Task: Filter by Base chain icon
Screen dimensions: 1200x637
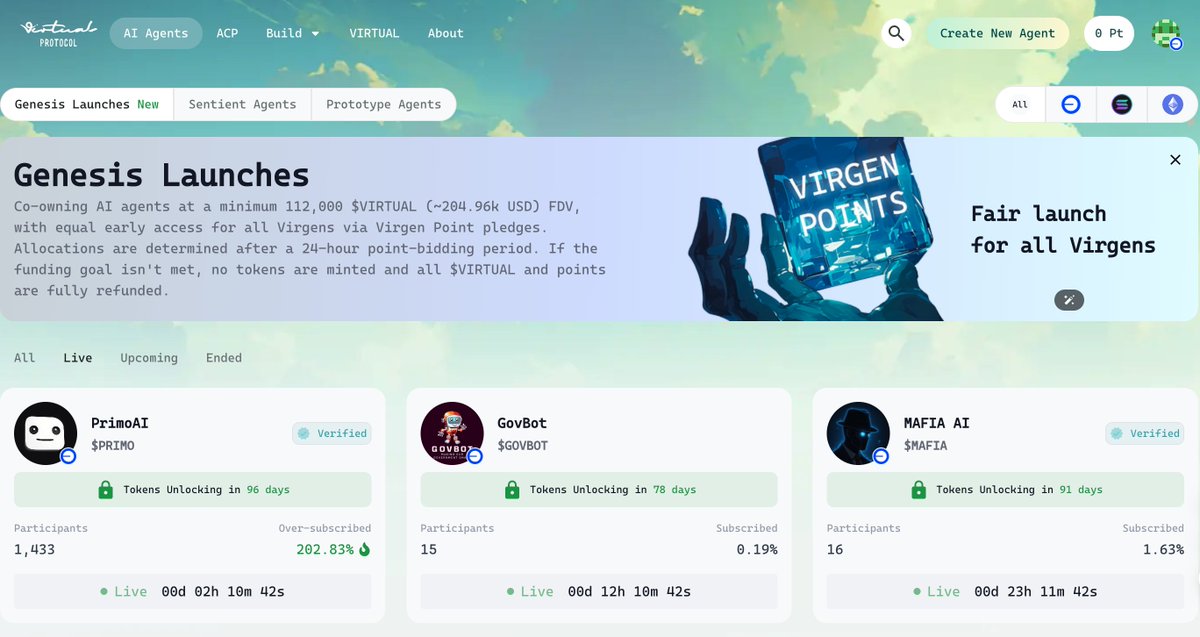Action: [1071, 104]
